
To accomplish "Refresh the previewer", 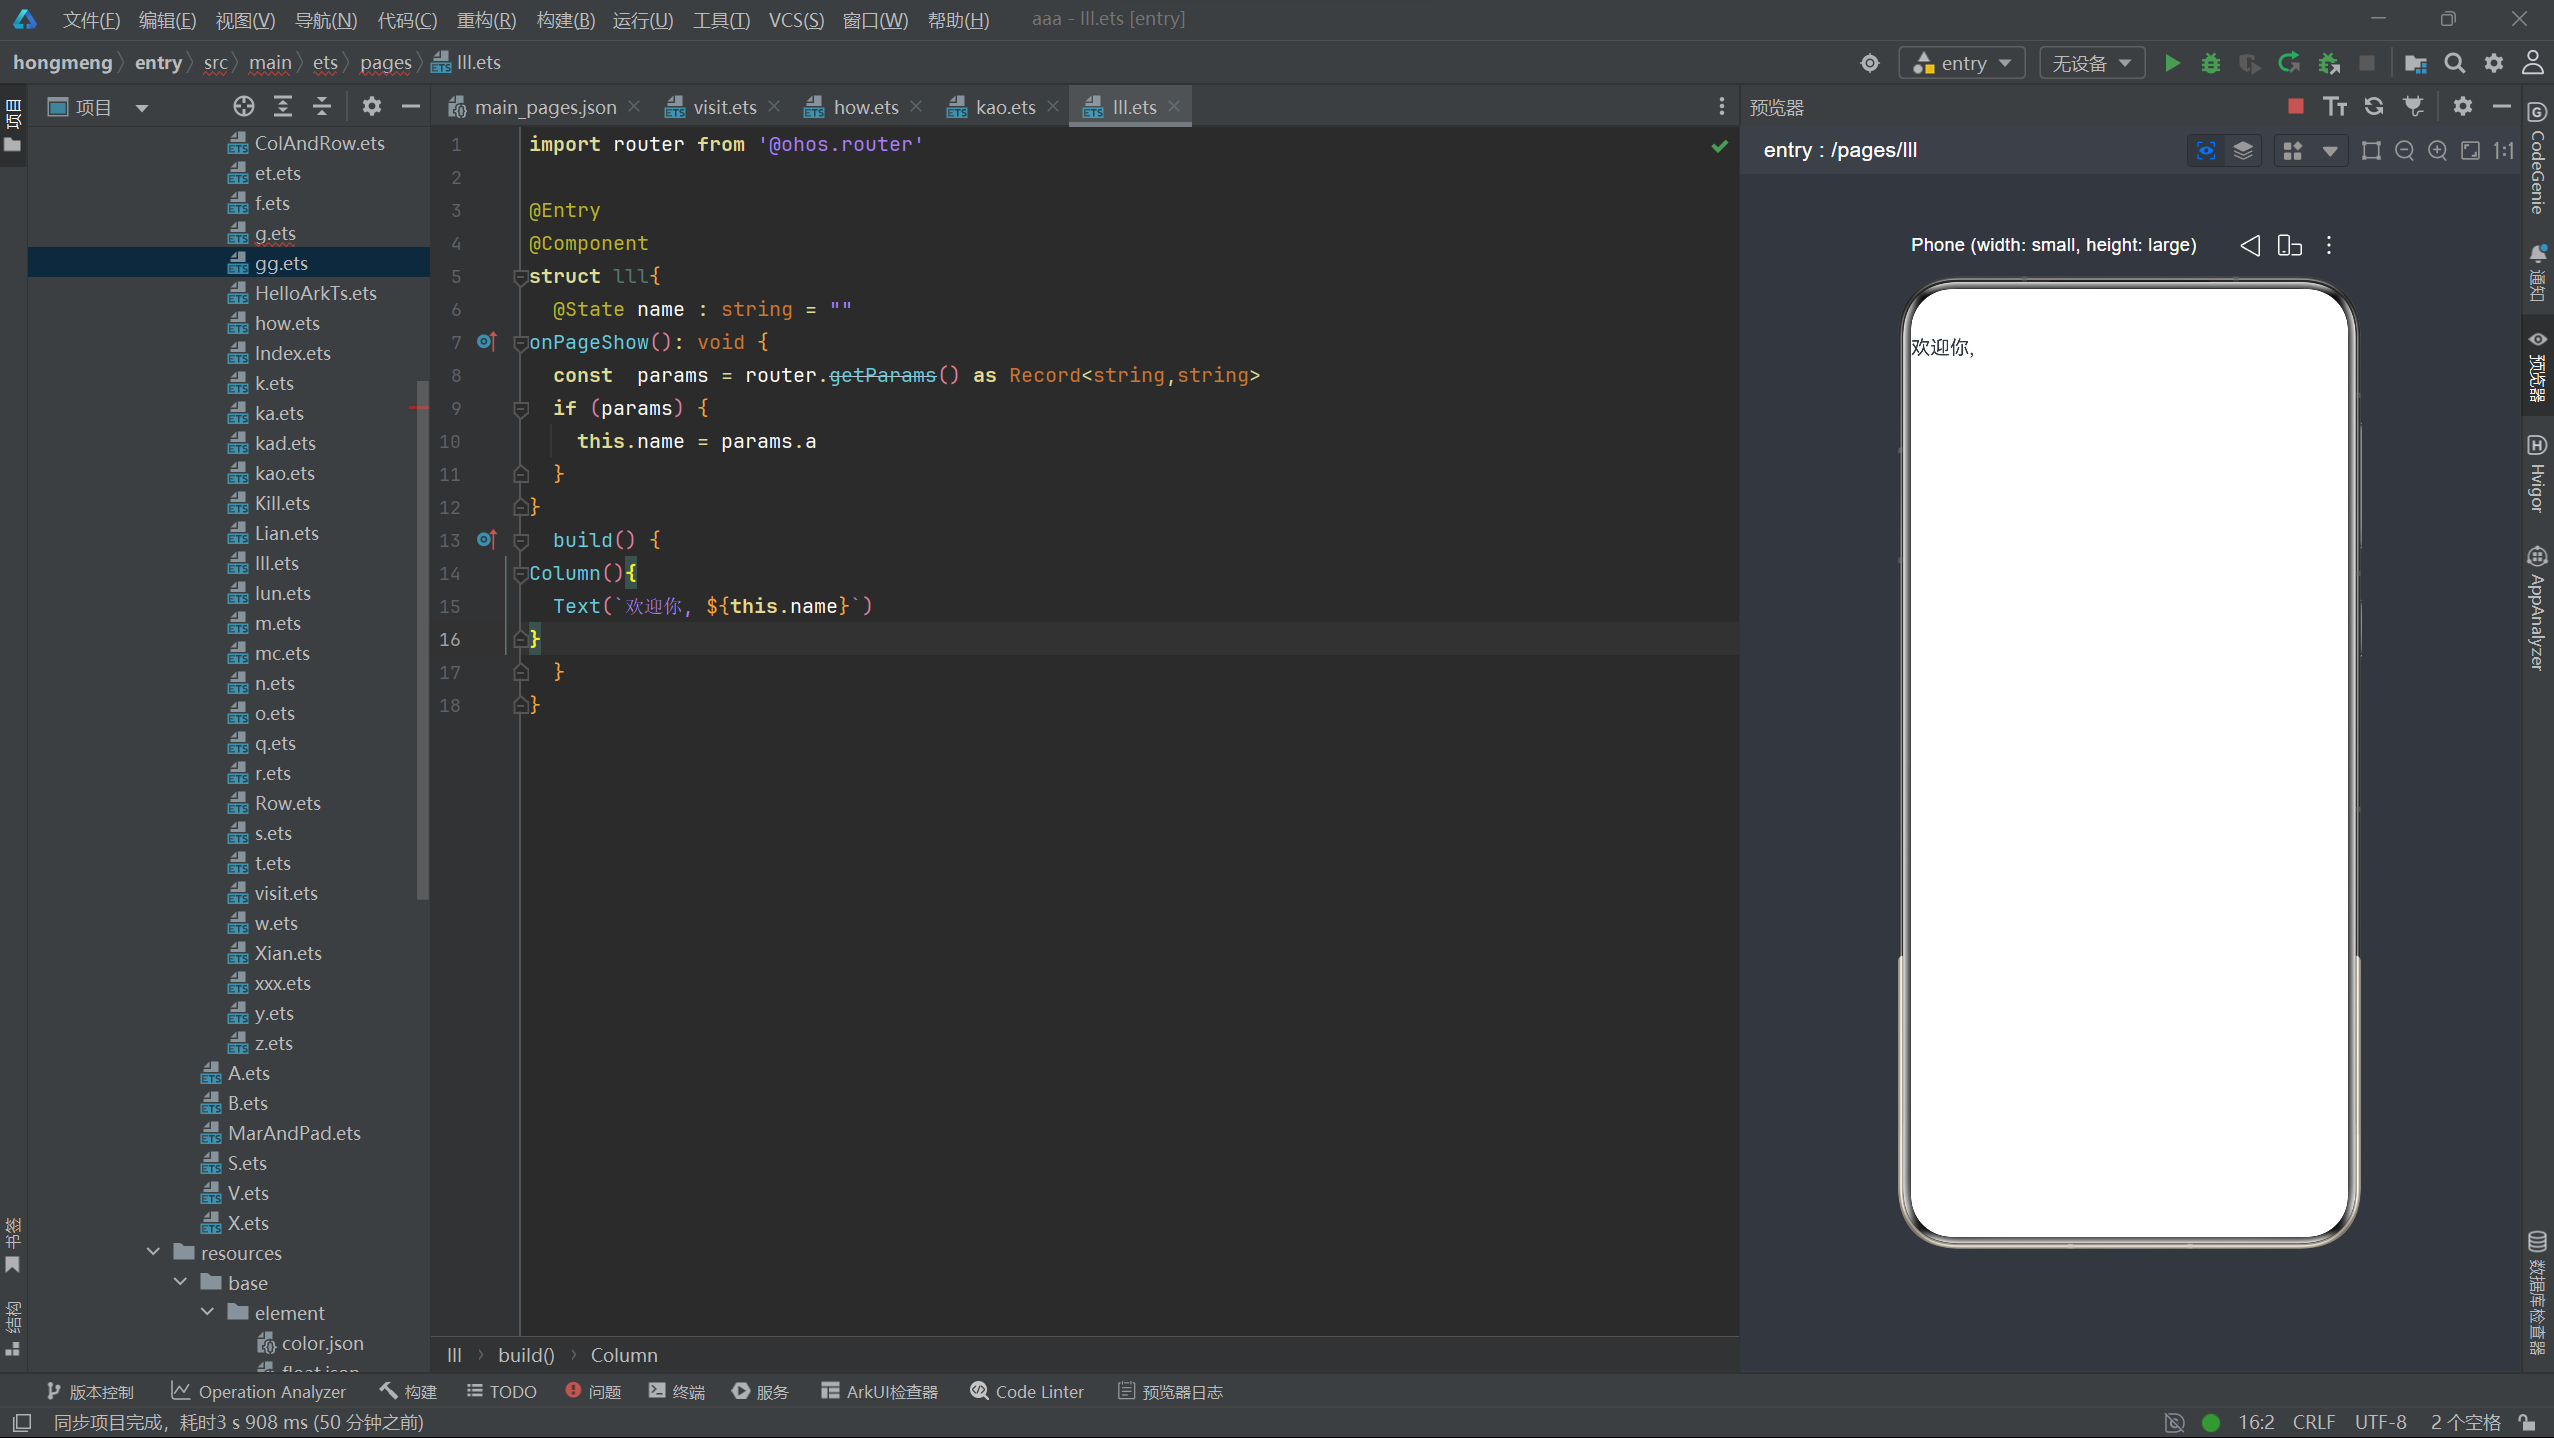I will pos(2374,106).
